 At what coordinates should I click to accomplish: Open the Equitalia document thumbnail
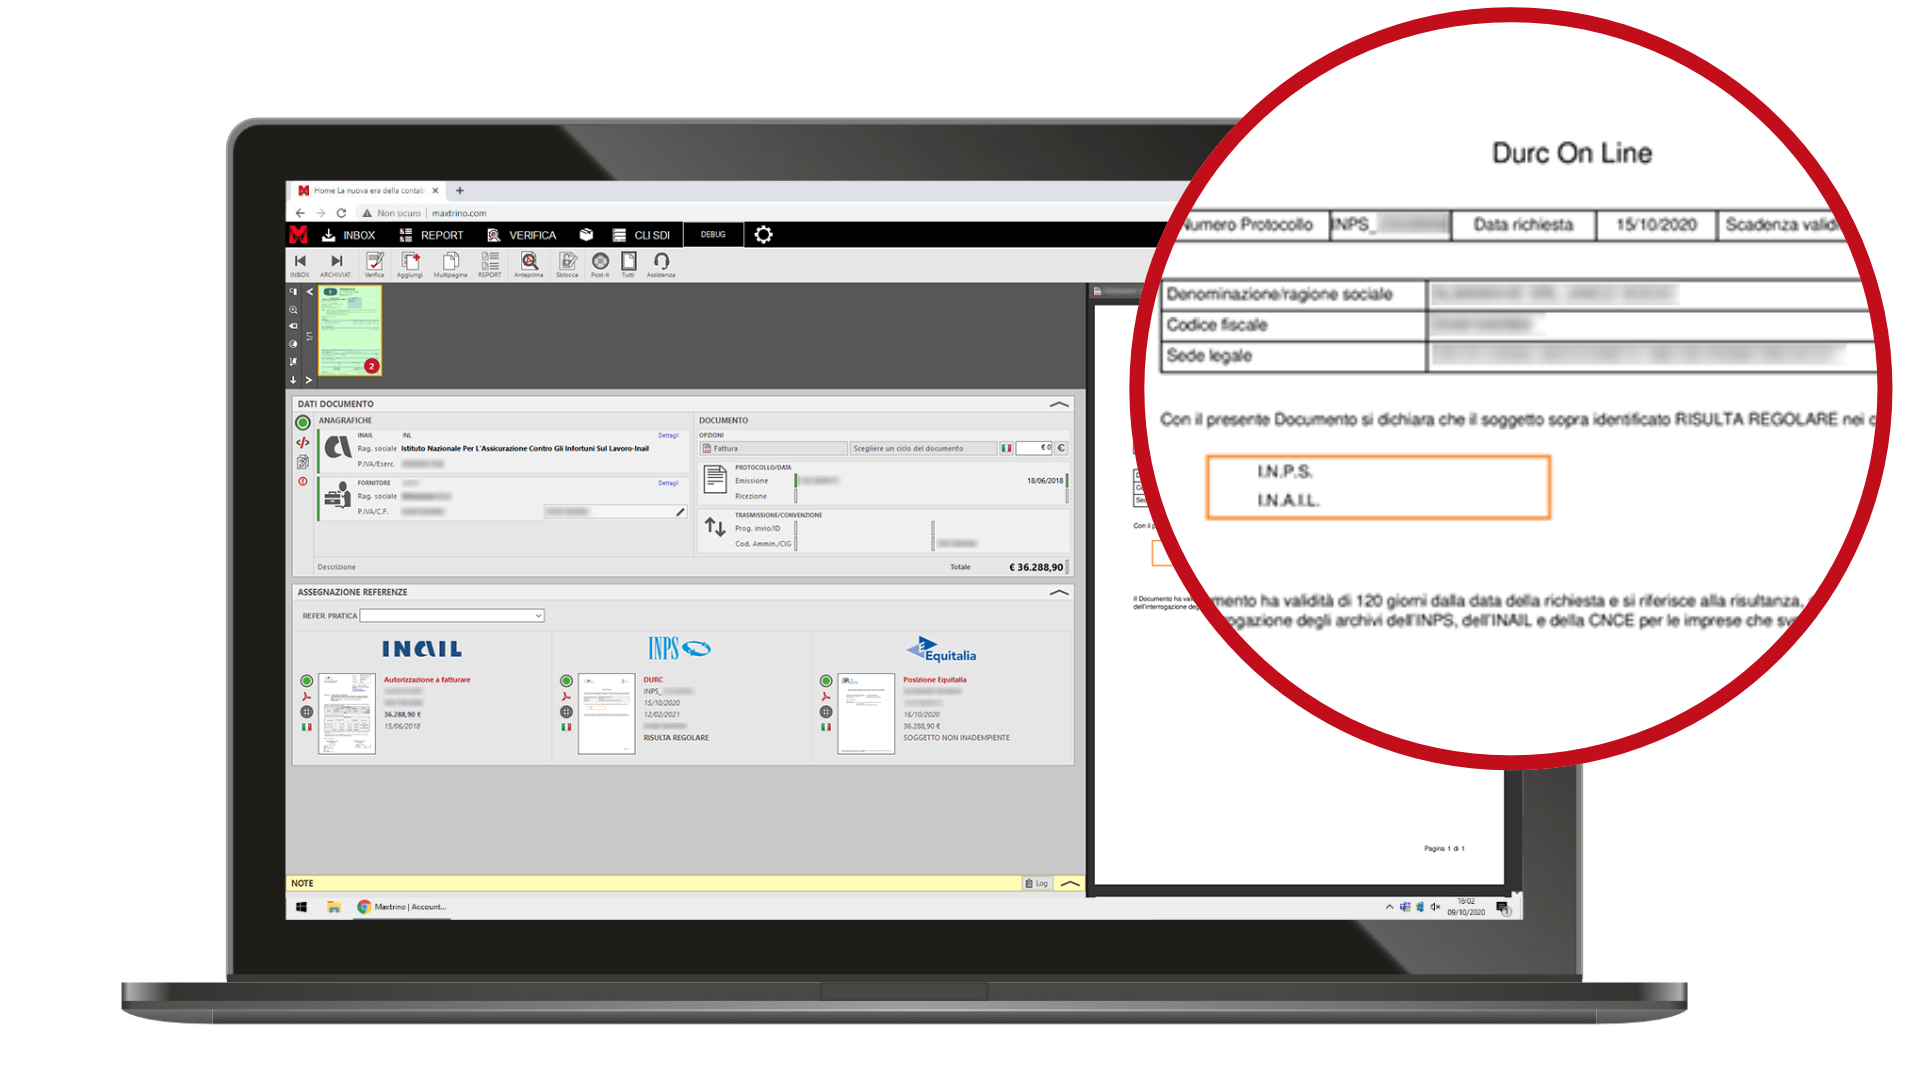(866, 714)
